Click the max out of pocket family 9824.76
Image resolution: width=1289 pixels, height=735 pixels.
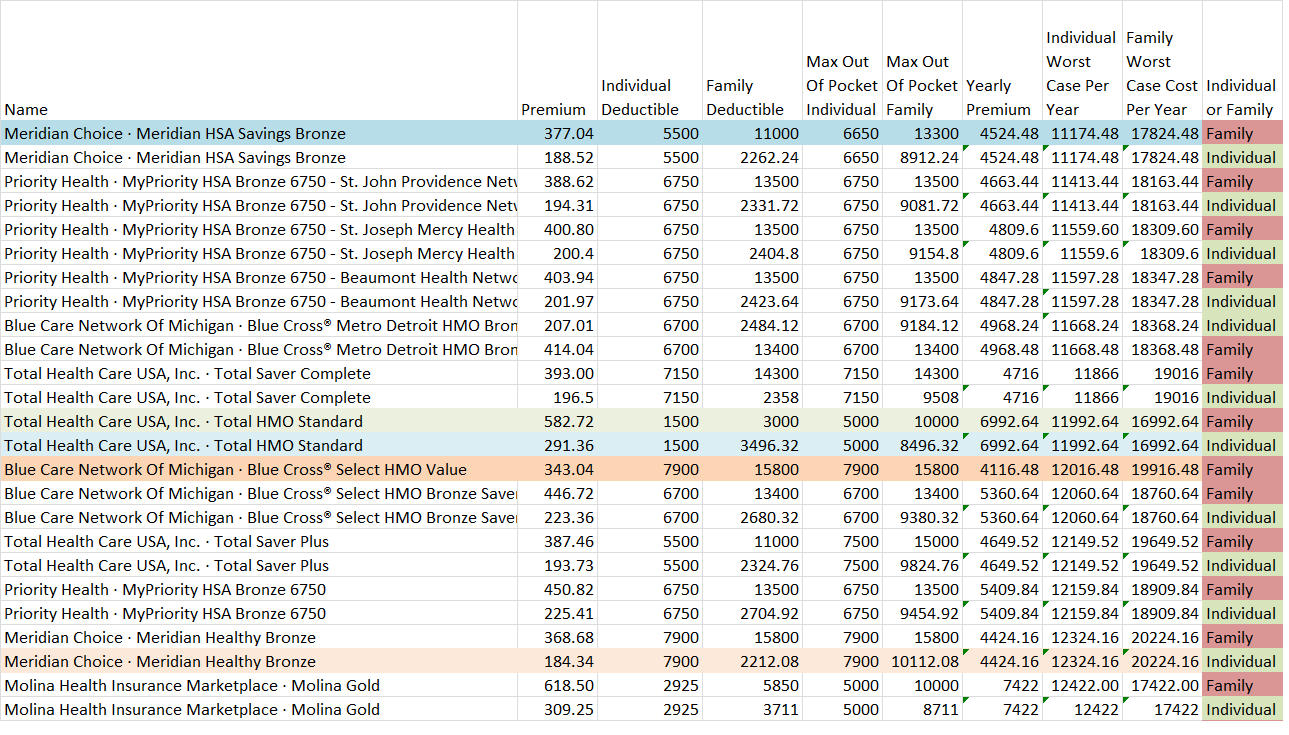click(922, 565)
